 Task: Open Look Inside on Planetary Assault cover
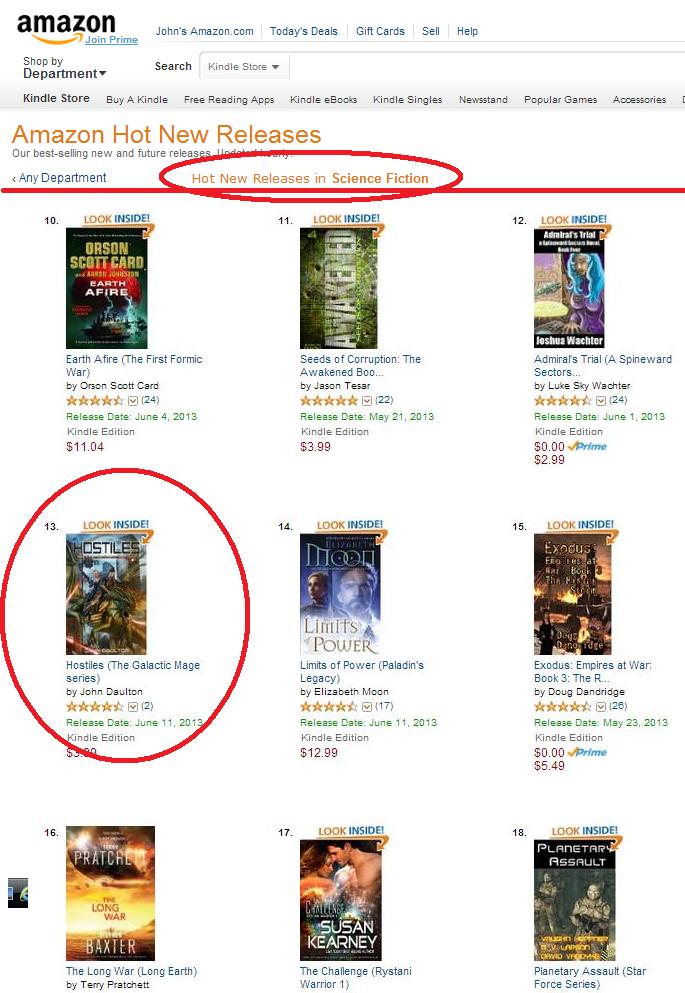[585, 831]
